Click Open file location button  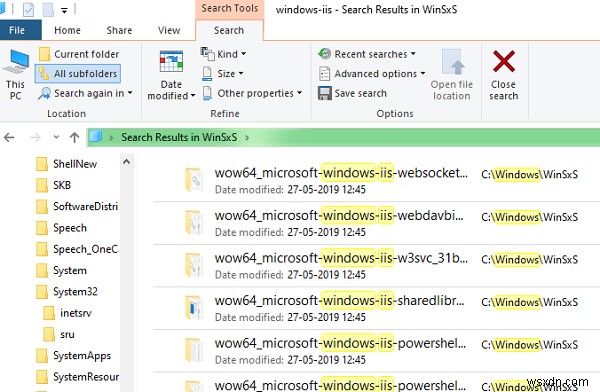pos(452,75)
